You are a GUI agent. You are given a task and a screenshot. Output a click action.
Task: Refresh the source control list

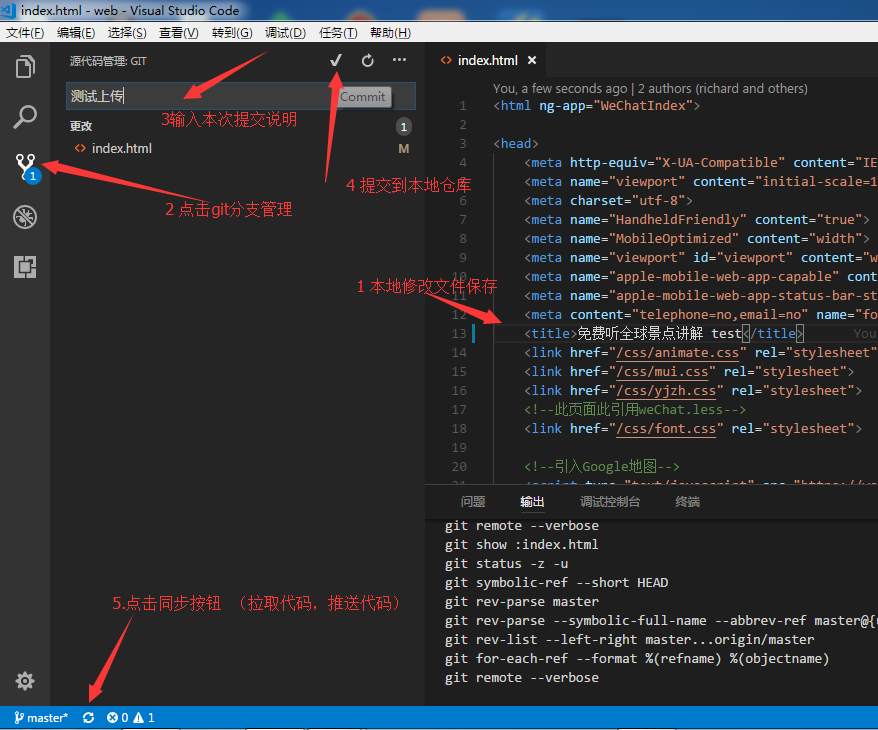(x=367, y=60)
